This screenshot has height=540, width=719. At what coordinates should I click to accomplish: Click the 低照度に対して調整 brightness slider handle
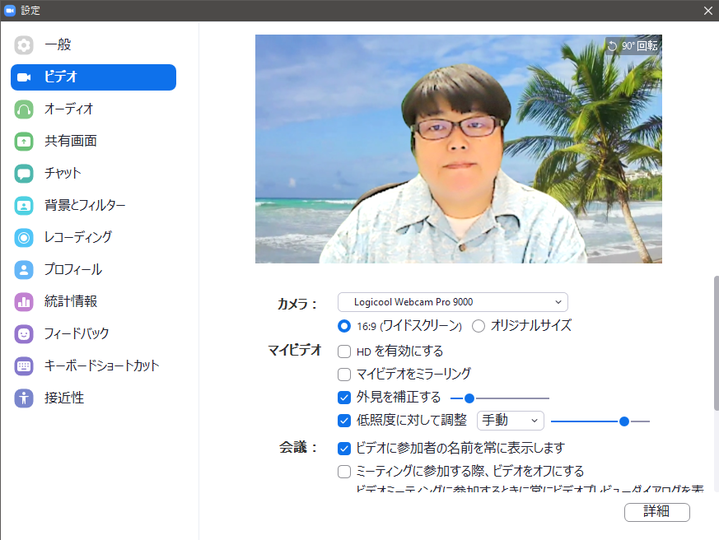tap(624, 421)
